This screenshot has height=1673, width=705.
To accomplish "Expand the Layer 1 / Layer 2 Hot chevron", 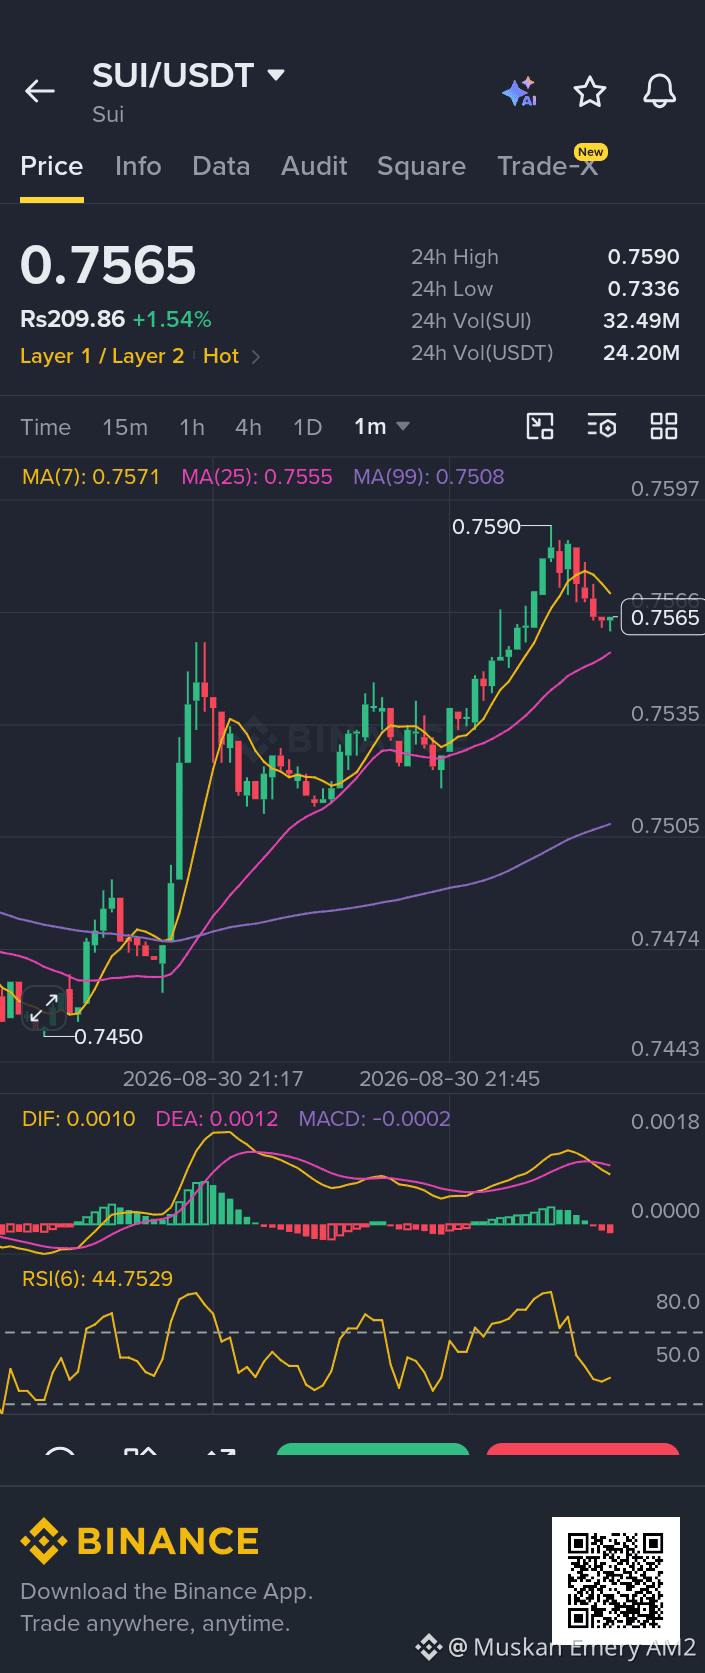I will pos(256,357).
